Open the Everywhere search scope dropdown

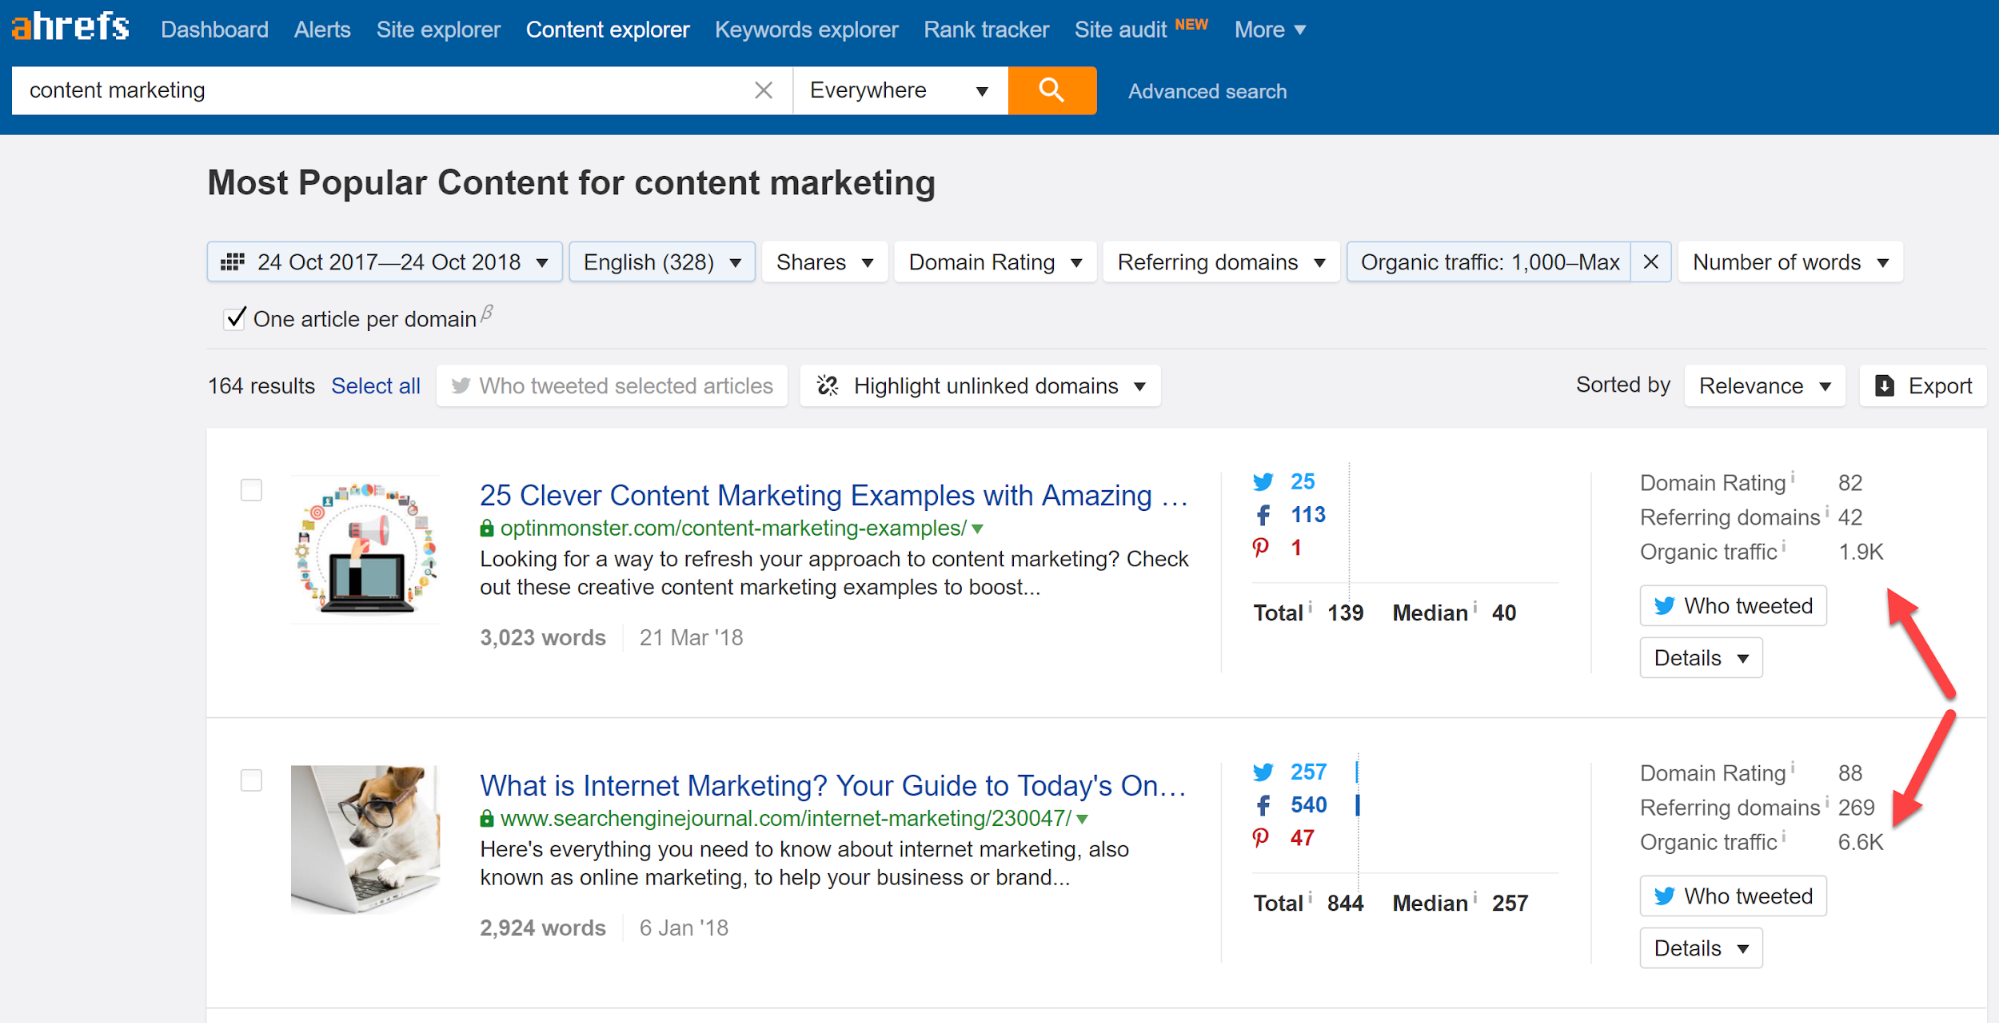[899, 91]
